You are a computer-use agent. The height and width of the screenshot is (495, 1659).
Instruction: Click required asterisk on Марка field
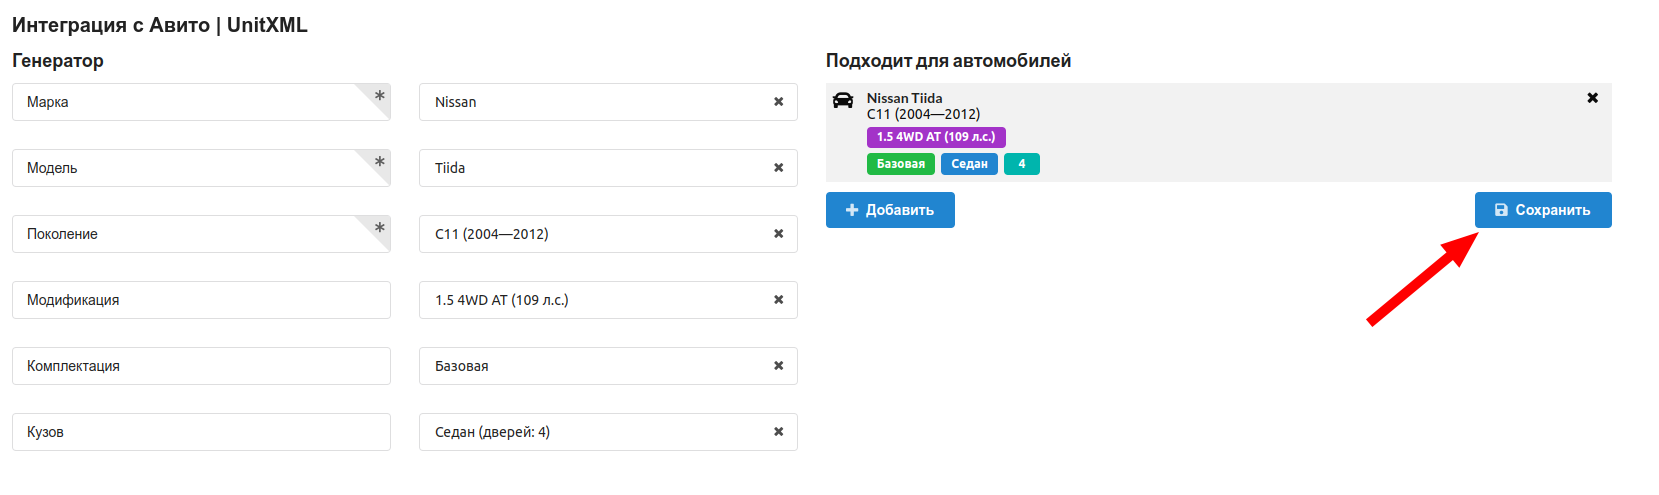pos(379,96)
